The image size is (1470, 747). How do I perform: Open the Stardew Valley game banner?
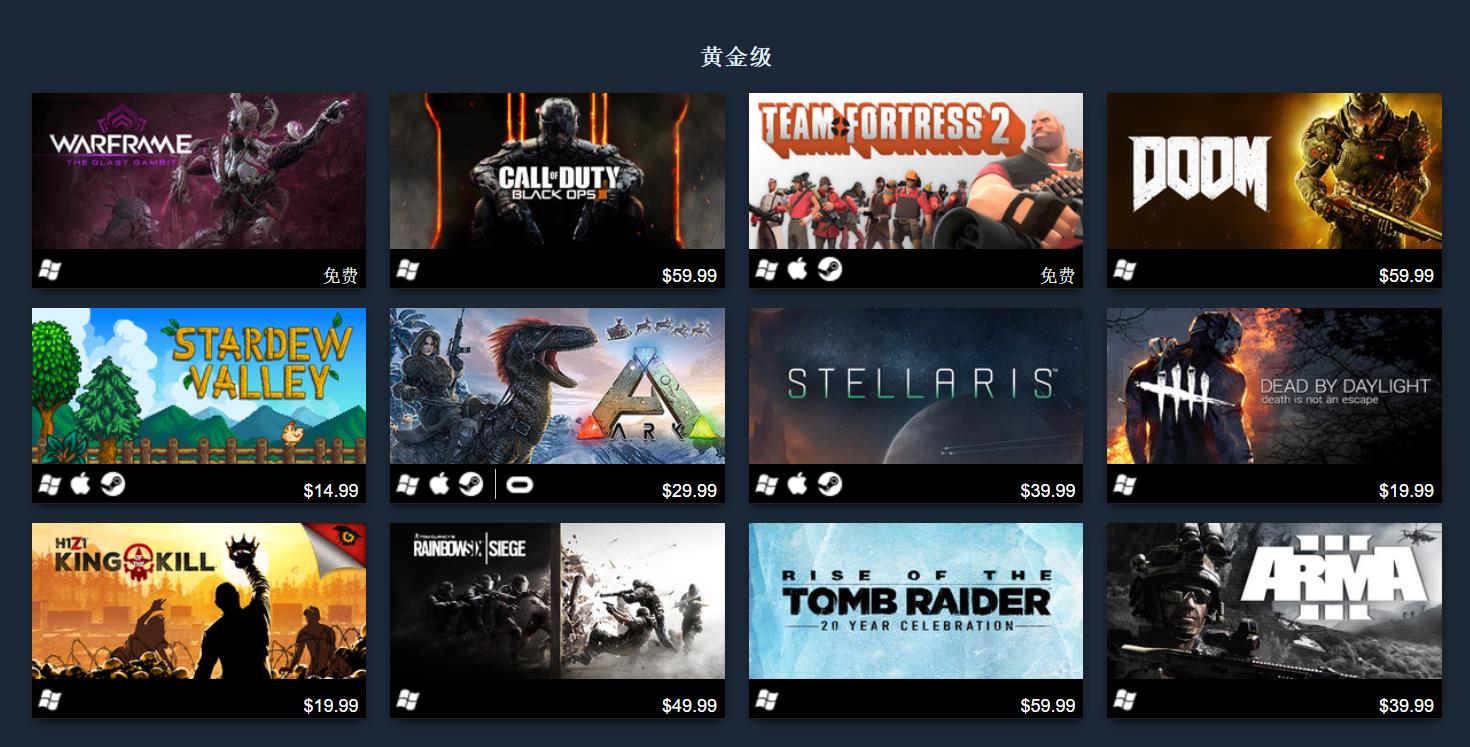(x=199, y=386)
